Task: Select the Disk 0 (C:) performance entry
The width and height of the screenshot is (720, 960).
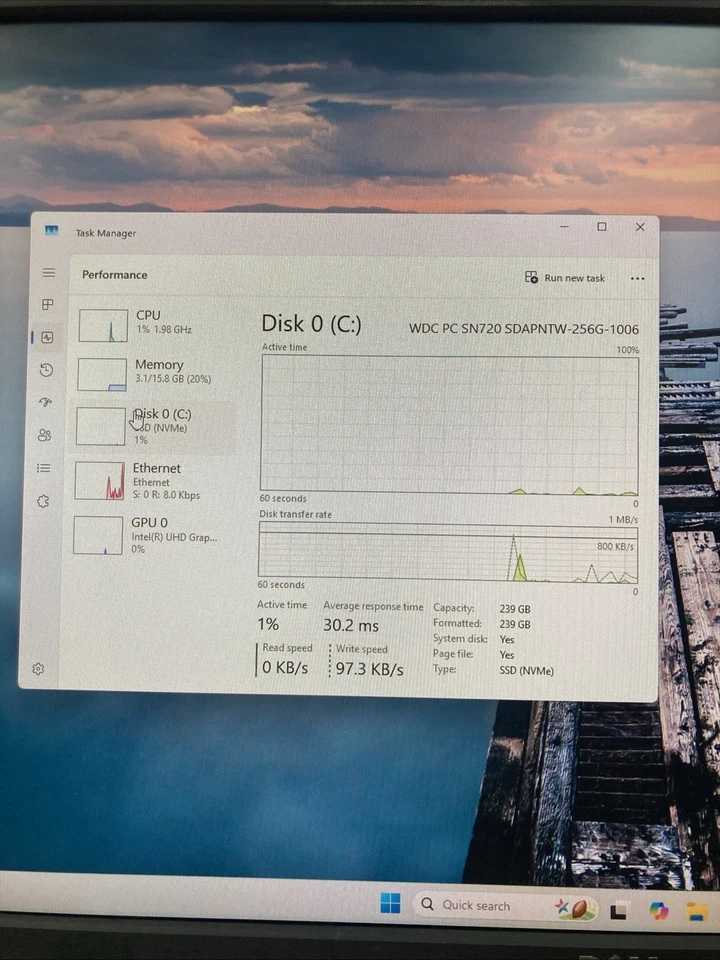Action: click(x=153, y=427)
